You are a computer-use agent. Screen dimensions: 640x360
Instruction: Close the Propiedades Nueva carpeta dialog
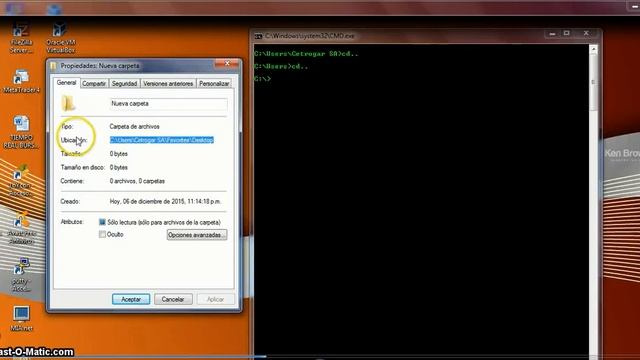[x=227, y=63]
